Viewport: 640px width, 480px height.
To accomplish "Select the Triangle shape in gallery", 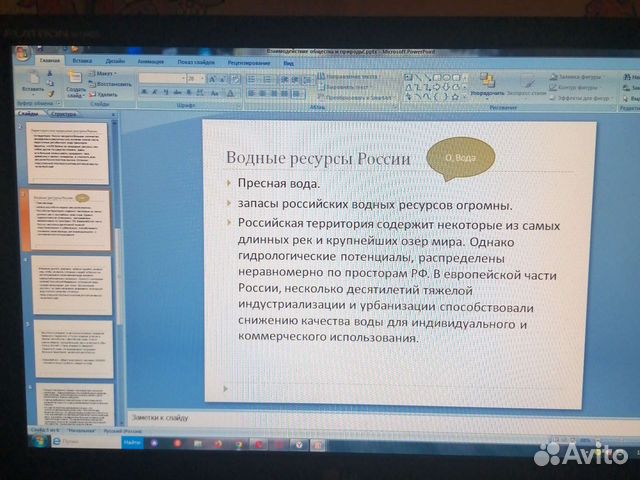I will [408, 87].
